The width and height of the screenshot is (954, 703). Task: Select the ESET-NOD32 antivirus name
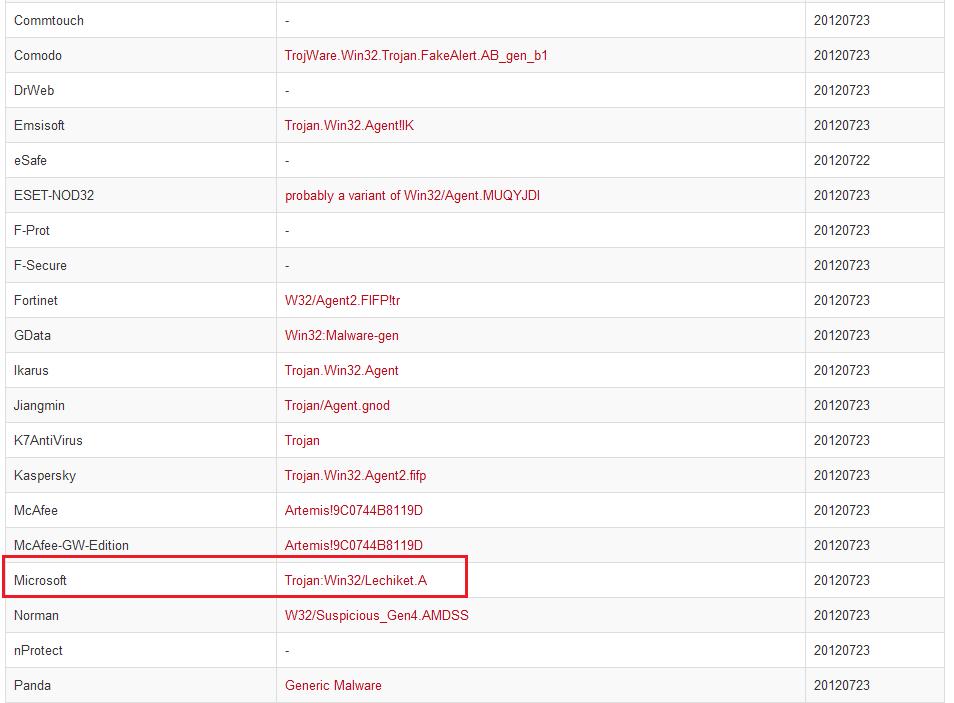(54, 195)
